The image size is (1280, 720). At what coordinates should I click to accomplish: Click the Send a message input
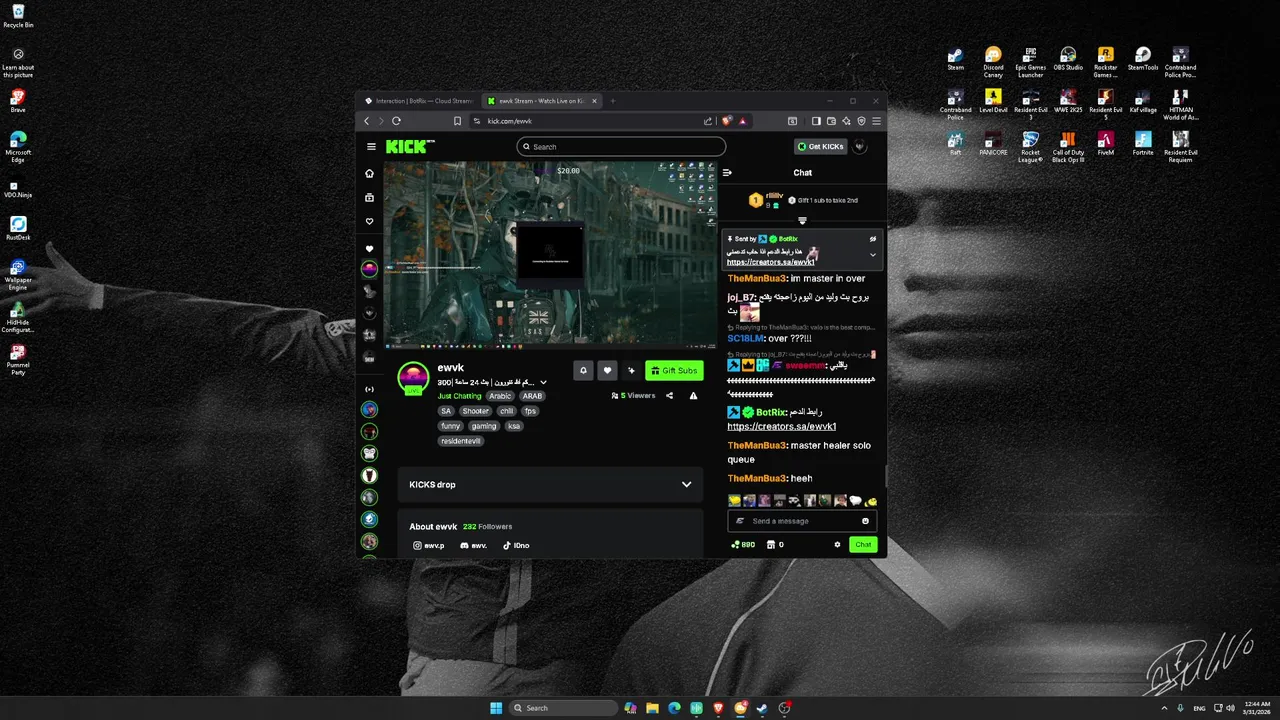[x=800, y=521]
